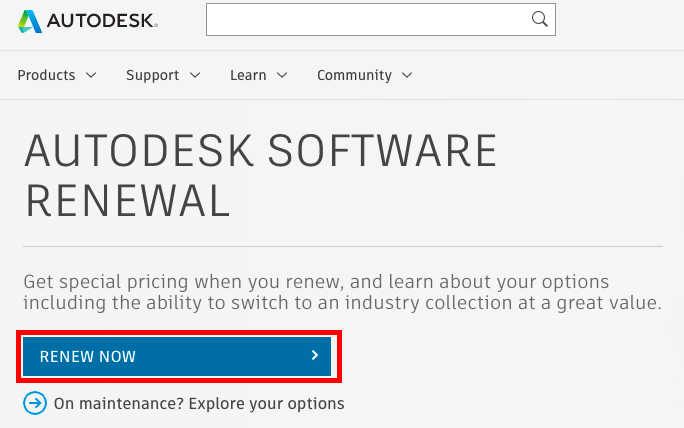This screenshot has width=684, height=428.
Task: Expand the Community dropdown chevron
Action: [x=407, y=75]
